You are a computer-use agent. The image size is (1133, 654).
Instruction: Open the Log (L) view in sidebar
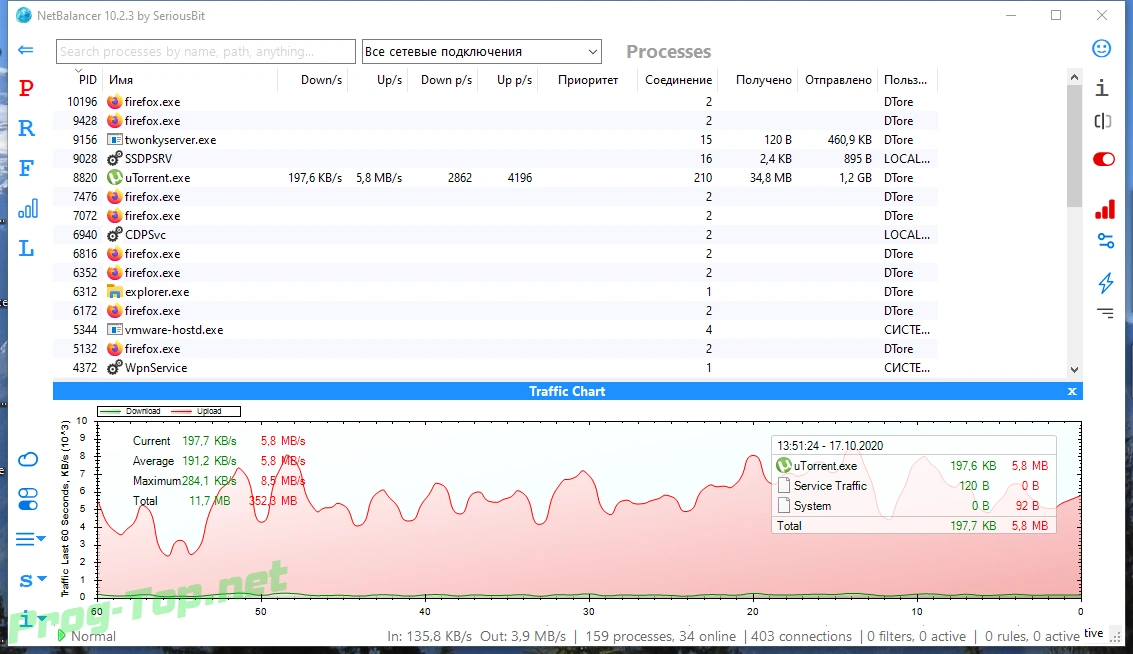26,249
